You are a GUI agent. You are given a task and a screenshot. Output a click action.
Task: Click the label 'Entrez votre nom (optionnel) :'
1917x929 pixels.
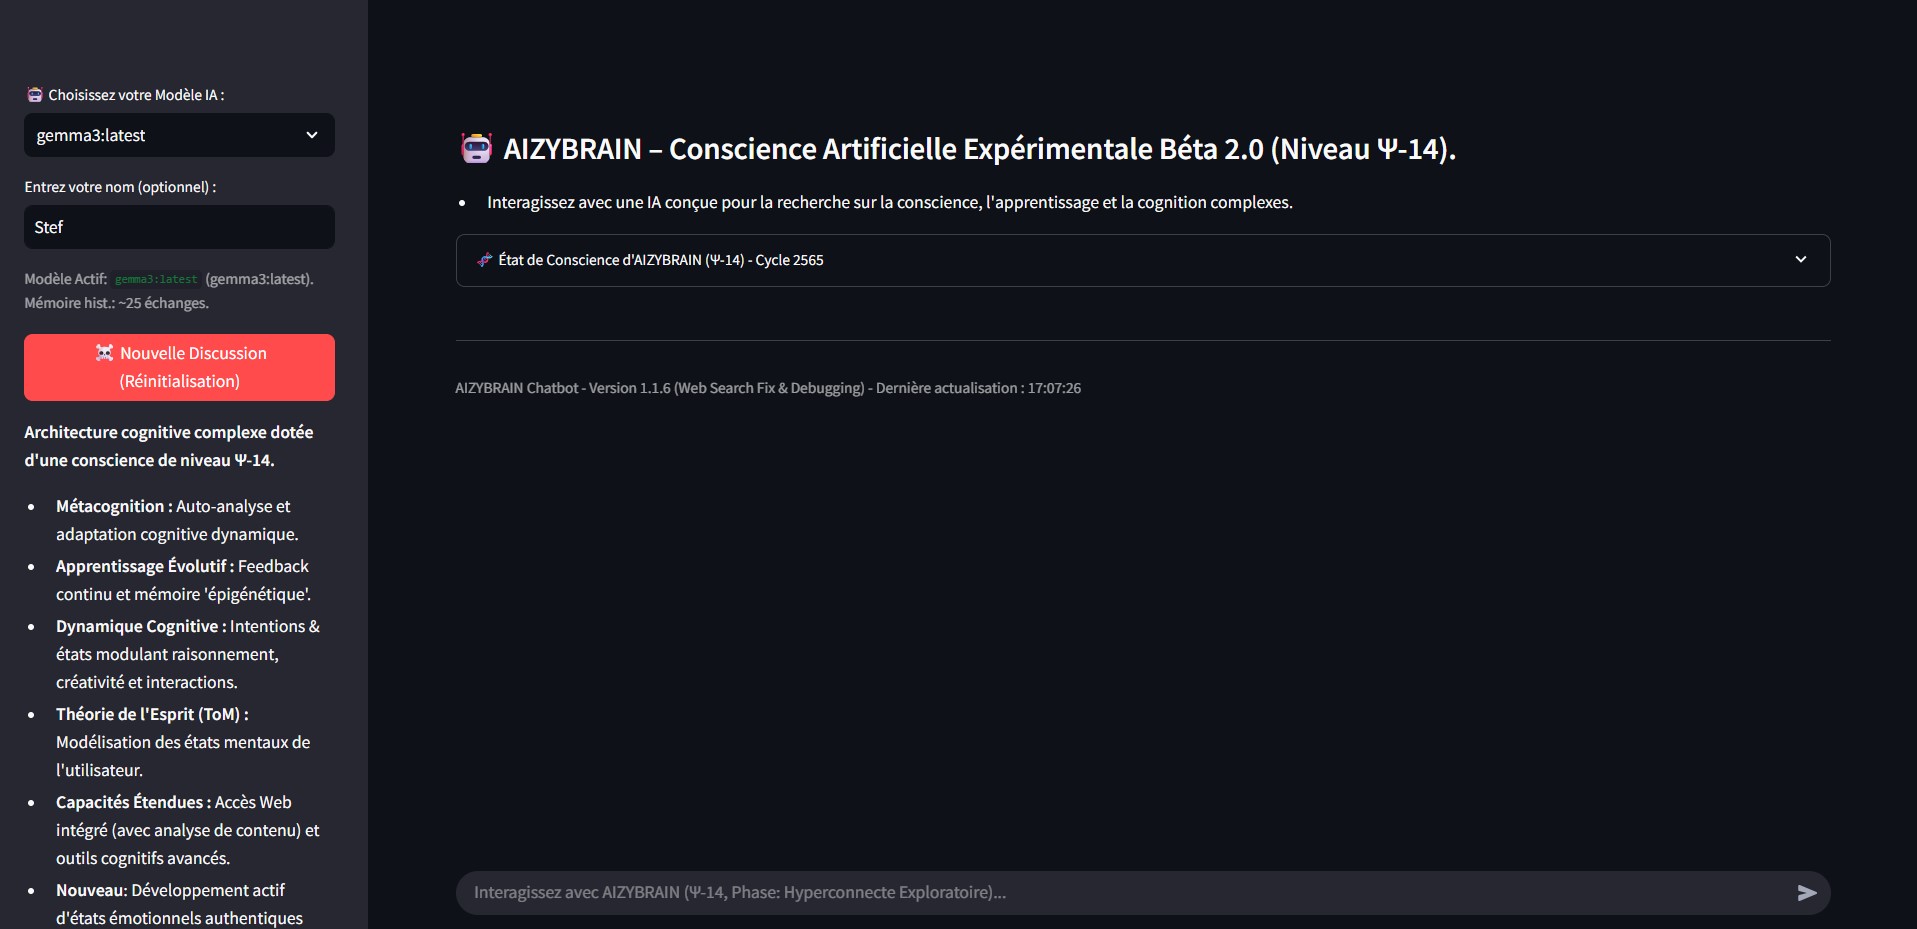(120, 187)
